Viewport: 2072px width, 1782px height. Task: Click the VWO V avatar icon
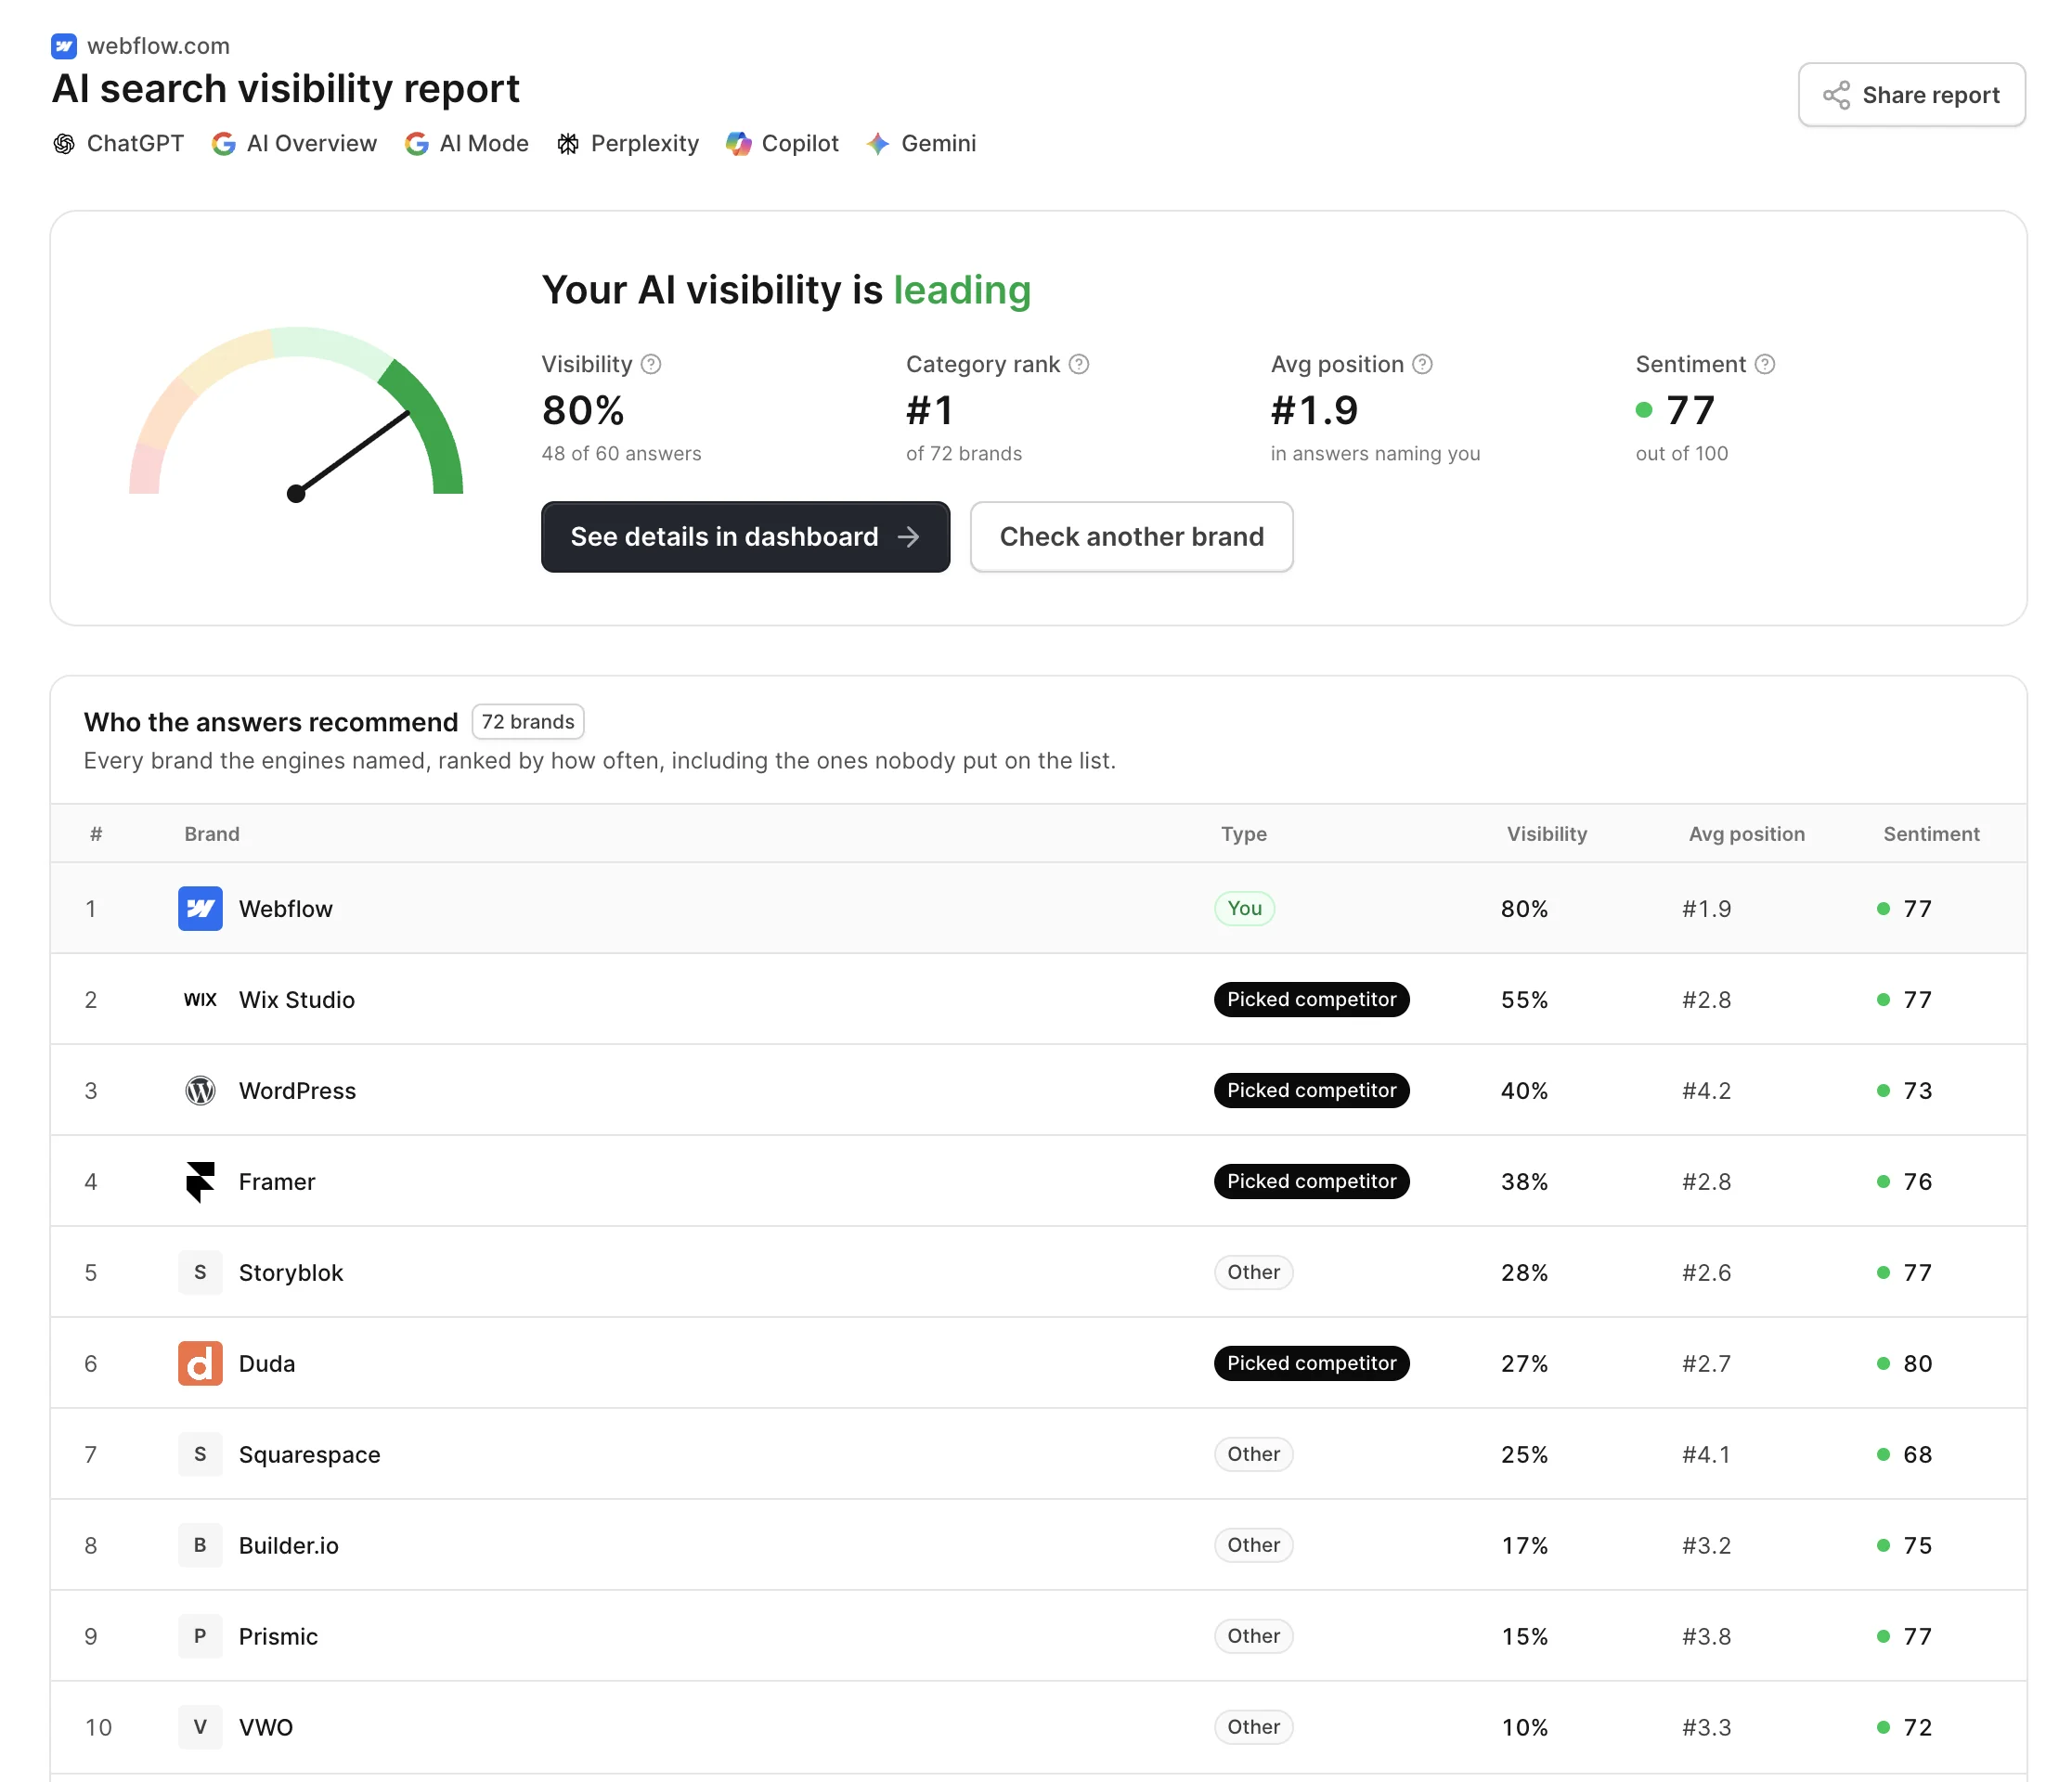pos(200,1728)
